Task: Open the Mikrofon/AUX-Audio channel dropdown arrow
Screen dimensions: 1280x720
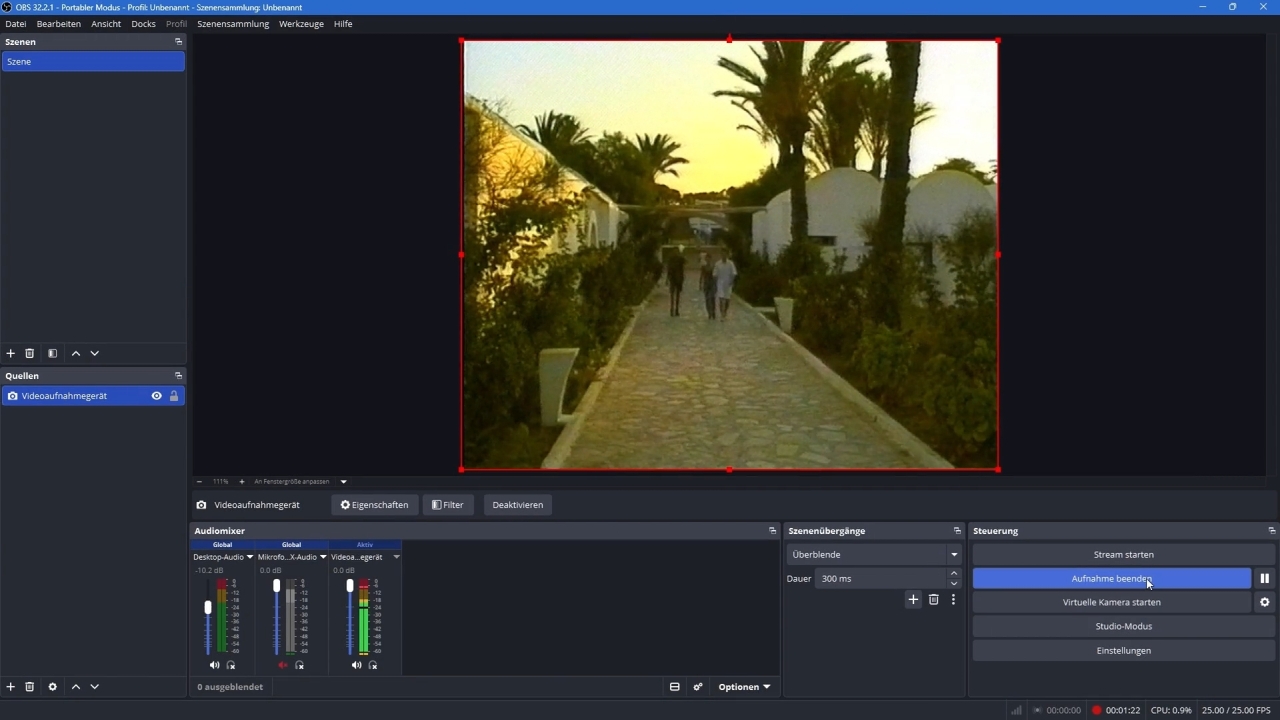Action: 323,557
